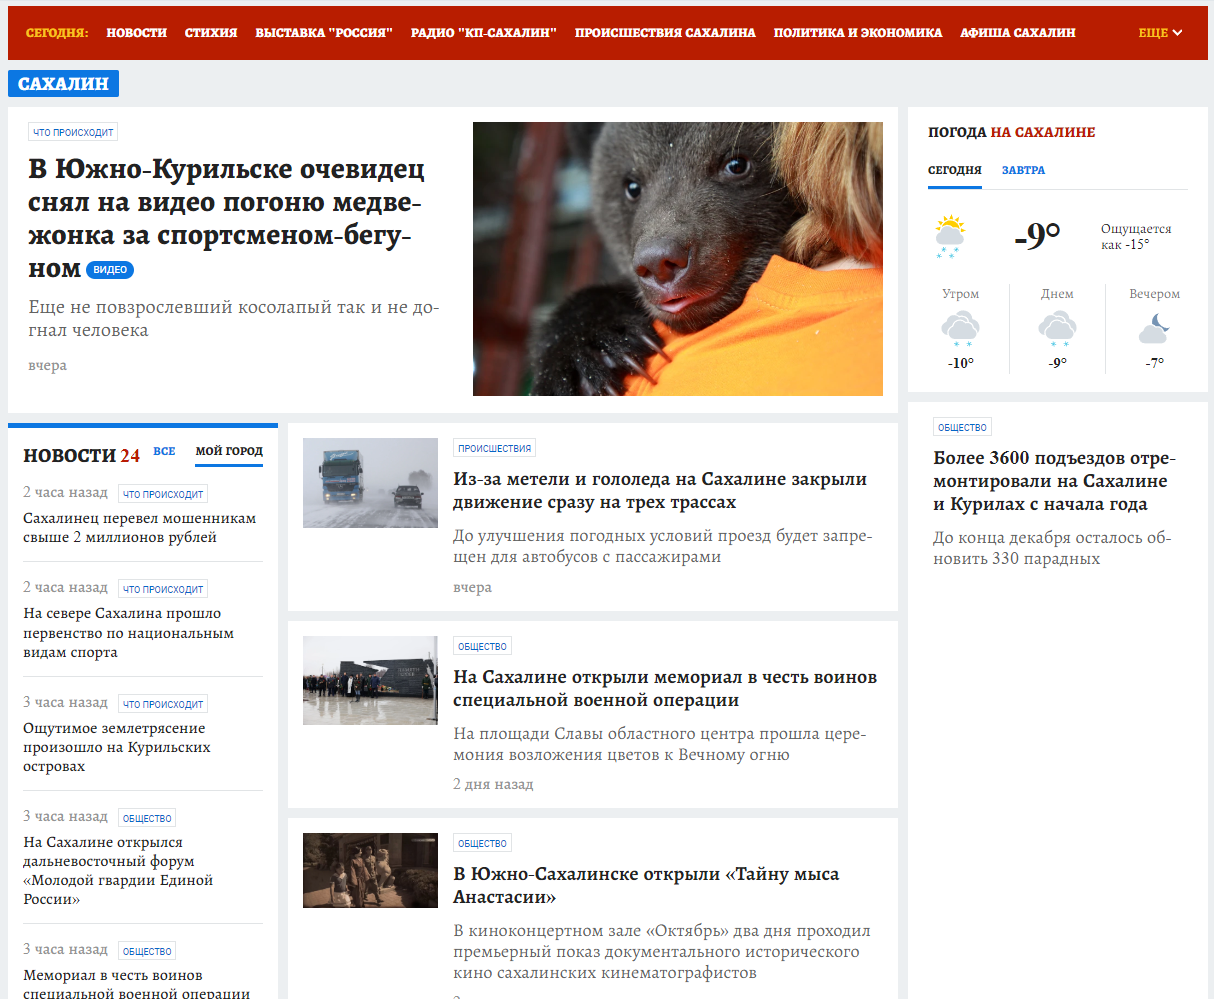Click ЧТО ПРОИСХОДИТ tag beside землетрясение news
The image size is (1214, 999).
coord(163,704)
